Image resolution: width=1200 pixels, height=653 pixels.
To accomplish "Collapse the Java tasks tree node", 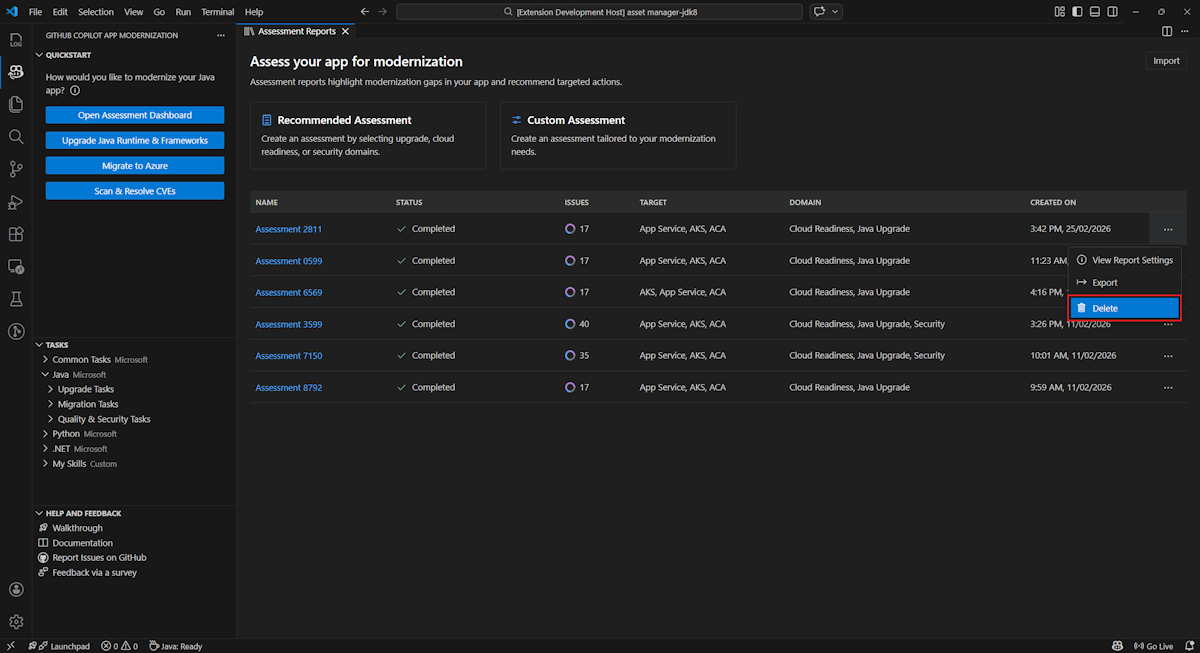I will click(46, 374).
